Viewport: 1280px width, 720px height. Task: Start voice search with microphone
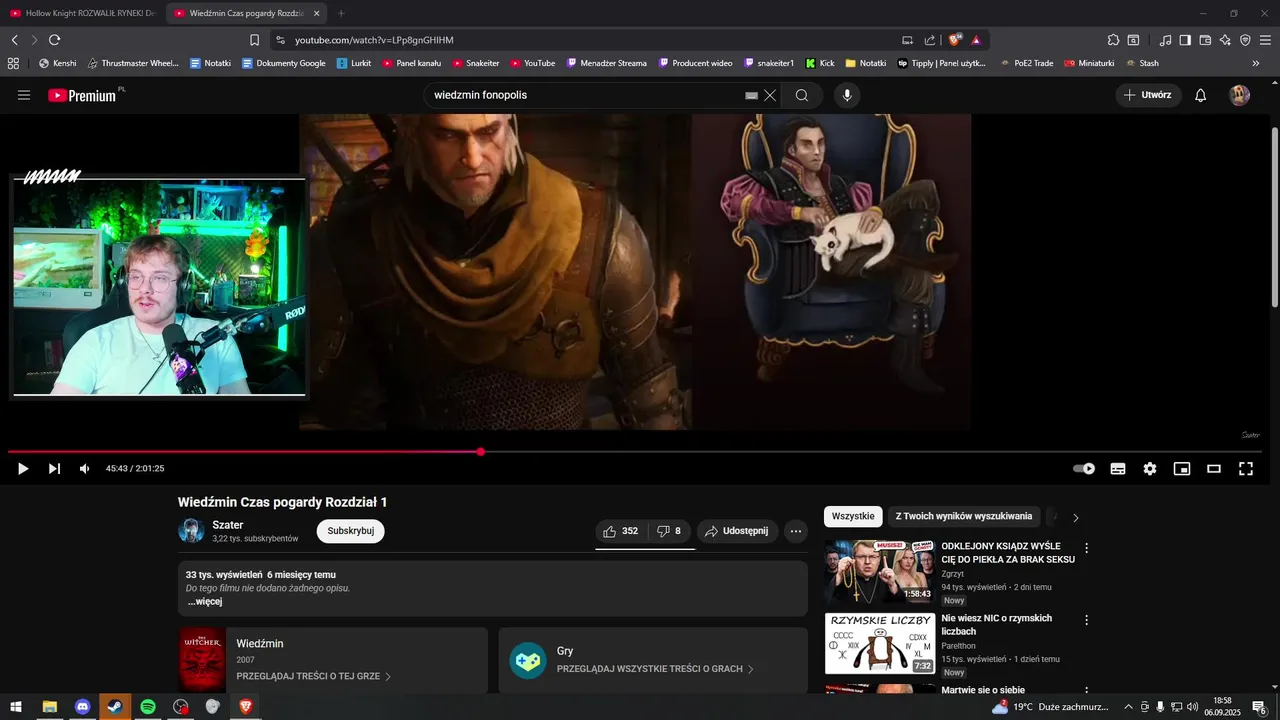point(847,95)
